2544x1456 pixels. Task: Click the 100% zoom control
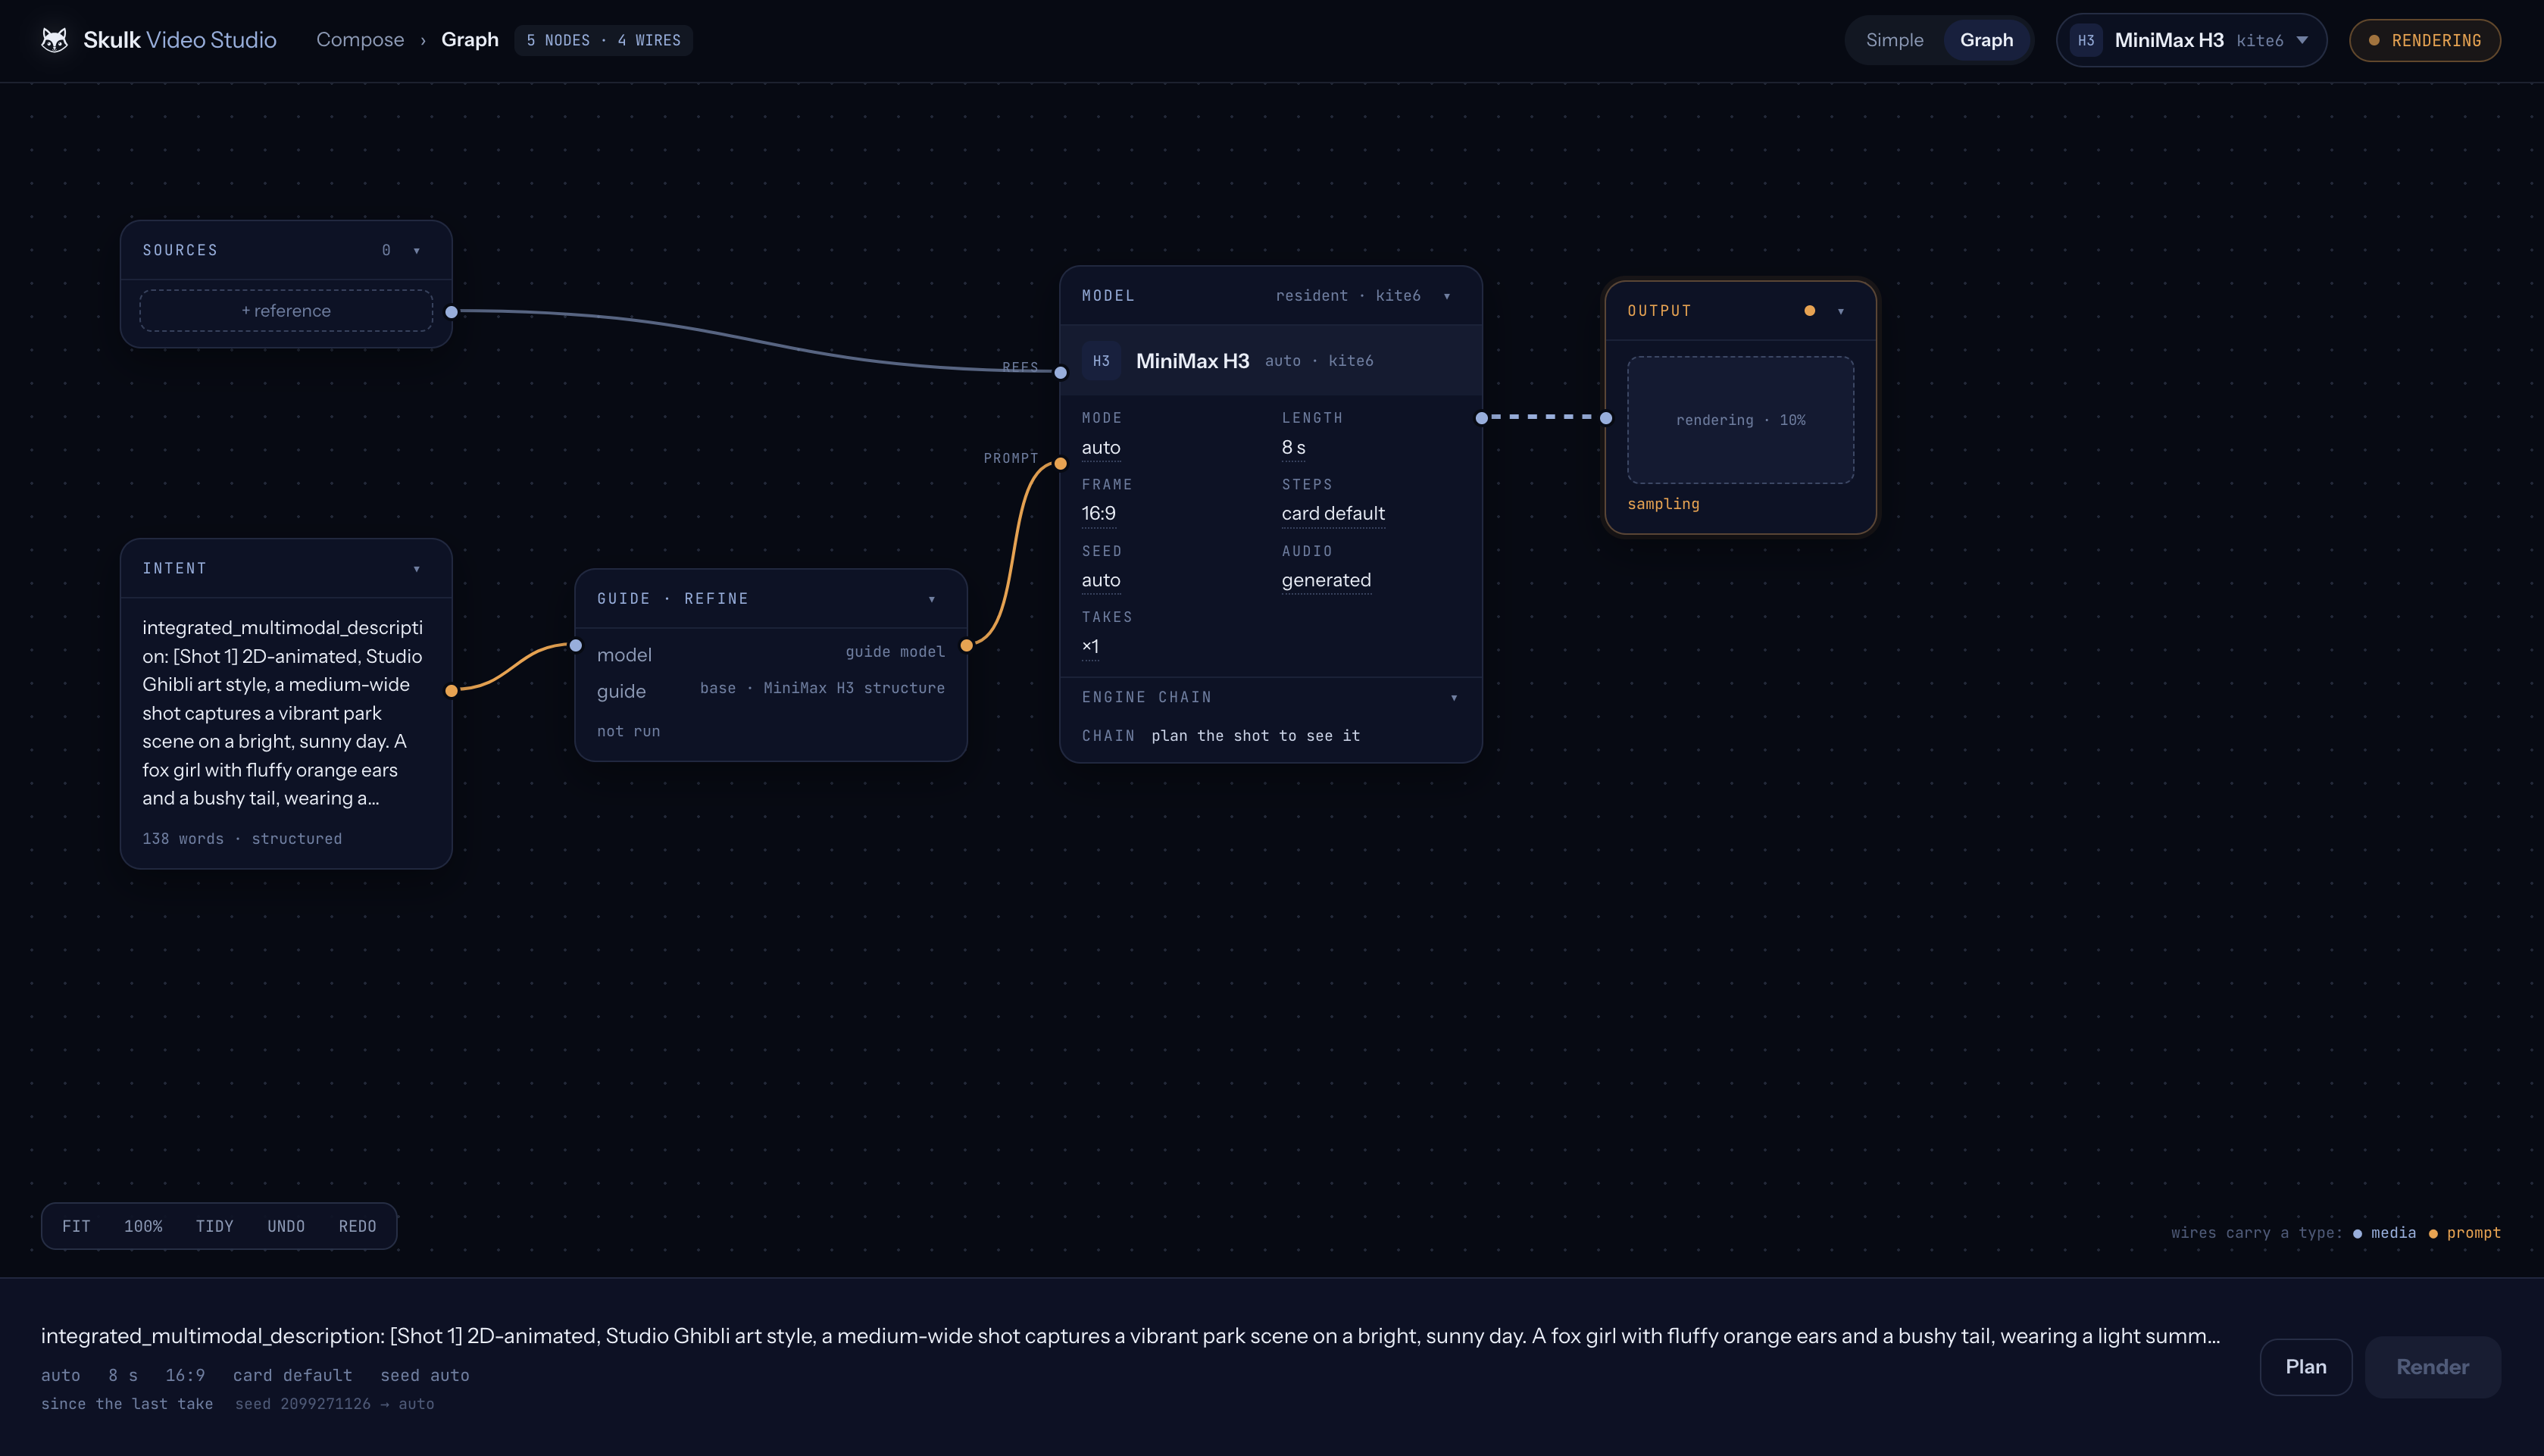click(x=143, y=1226)
